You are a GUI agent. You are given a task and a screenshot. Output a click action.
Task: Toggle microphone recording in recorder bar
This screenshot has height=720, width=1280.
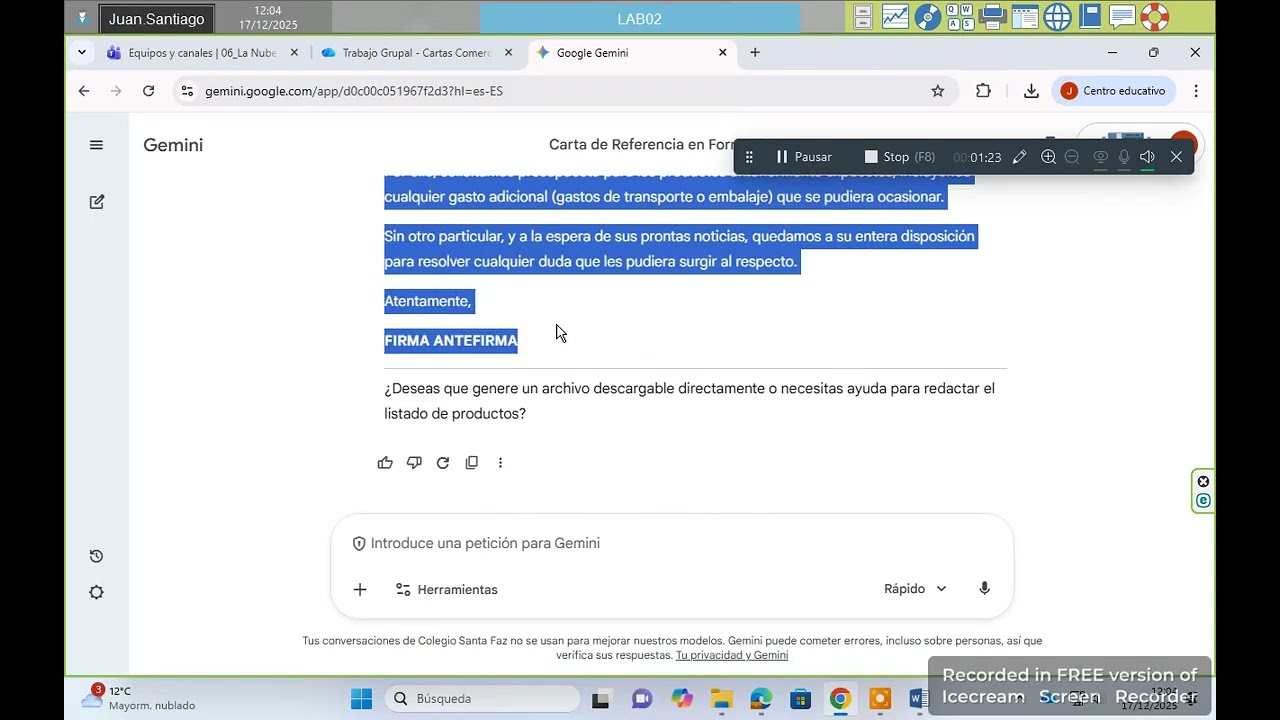pos(1124,157)
